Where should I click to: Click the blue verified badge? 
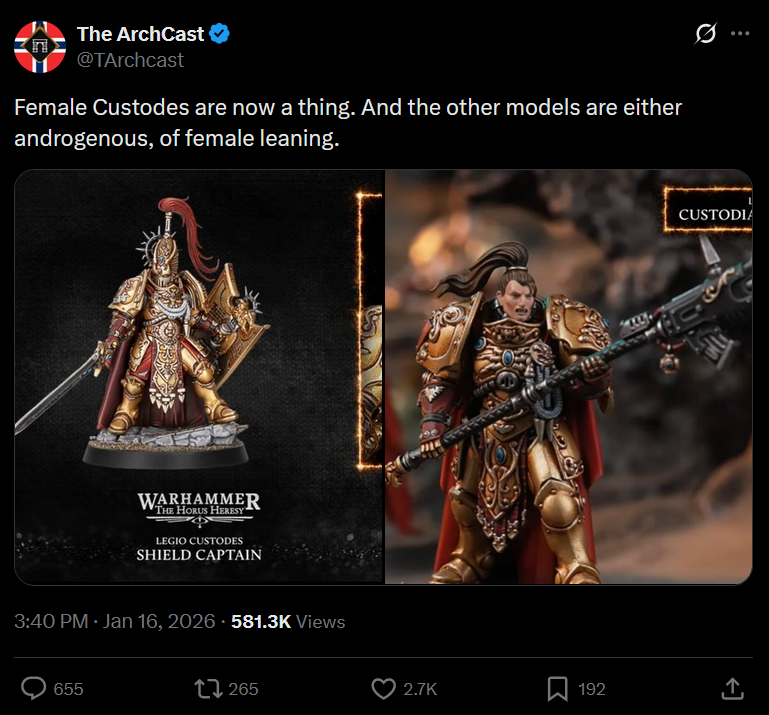(219, 34)
